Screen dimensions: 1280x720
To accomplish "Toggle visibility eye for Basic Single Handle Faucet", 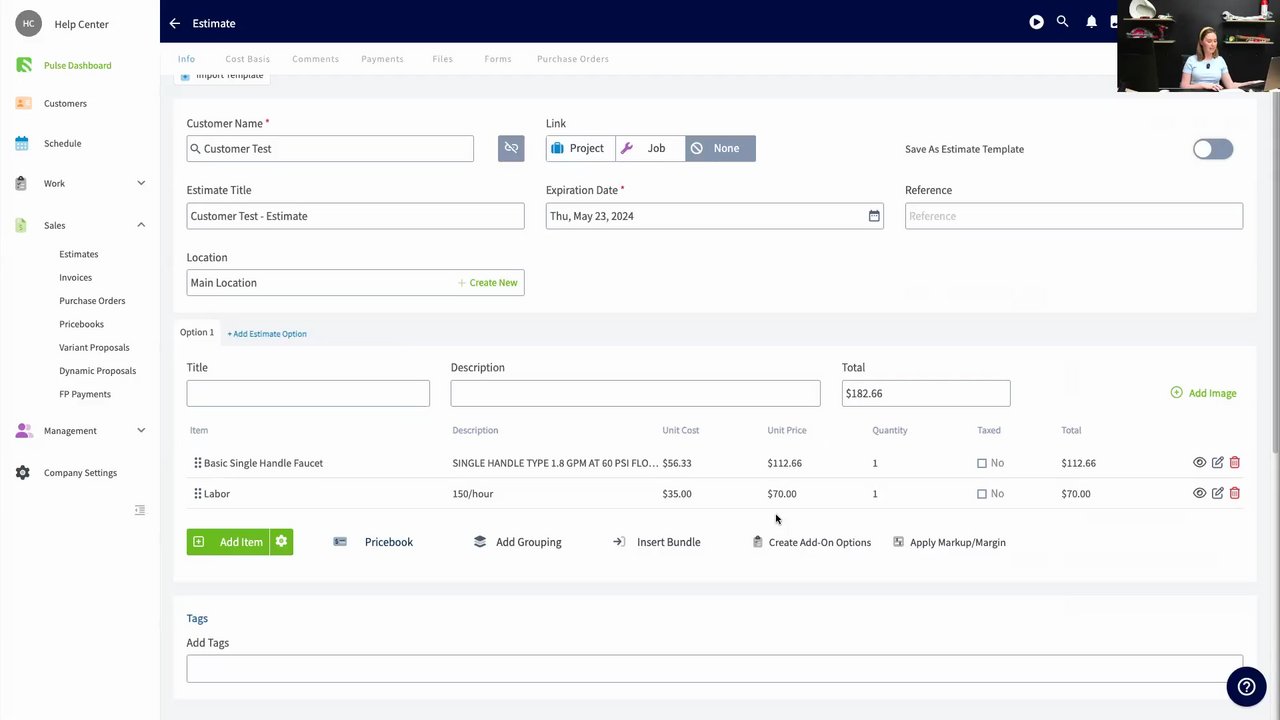I will point(1199,463).
